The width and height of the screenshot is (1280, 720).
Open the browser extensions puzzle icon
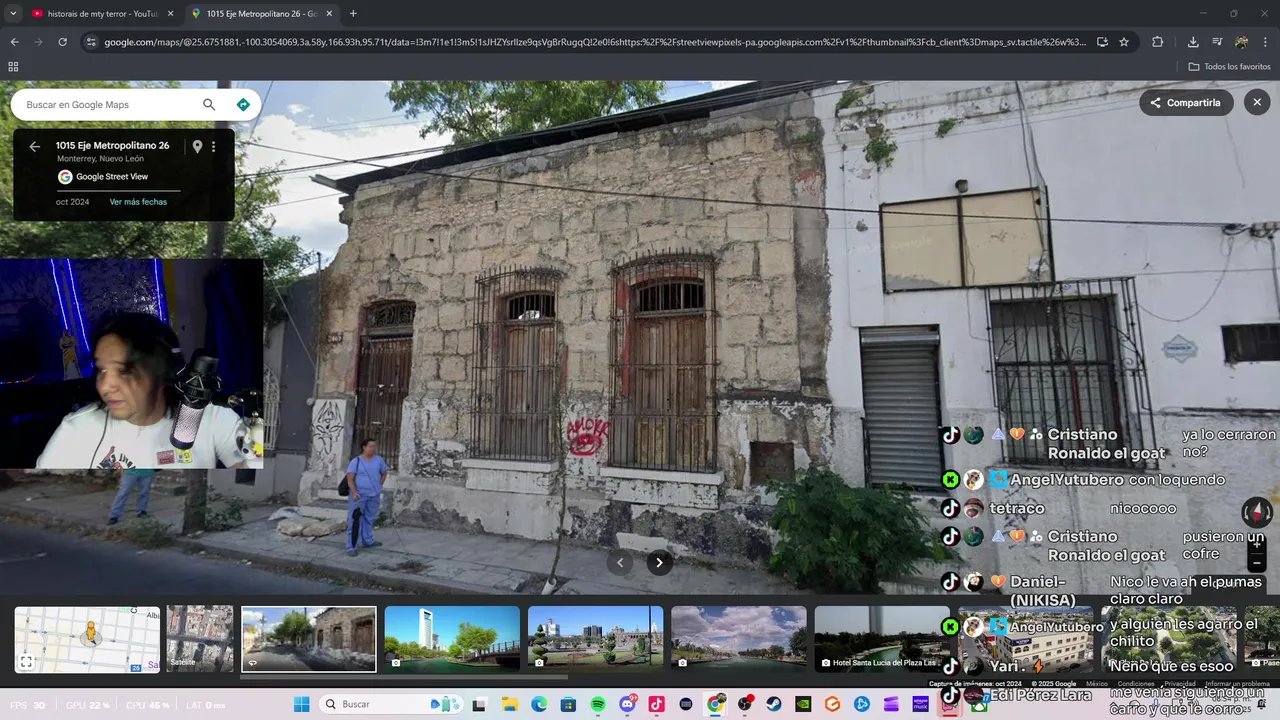[x=1158, y=42]
